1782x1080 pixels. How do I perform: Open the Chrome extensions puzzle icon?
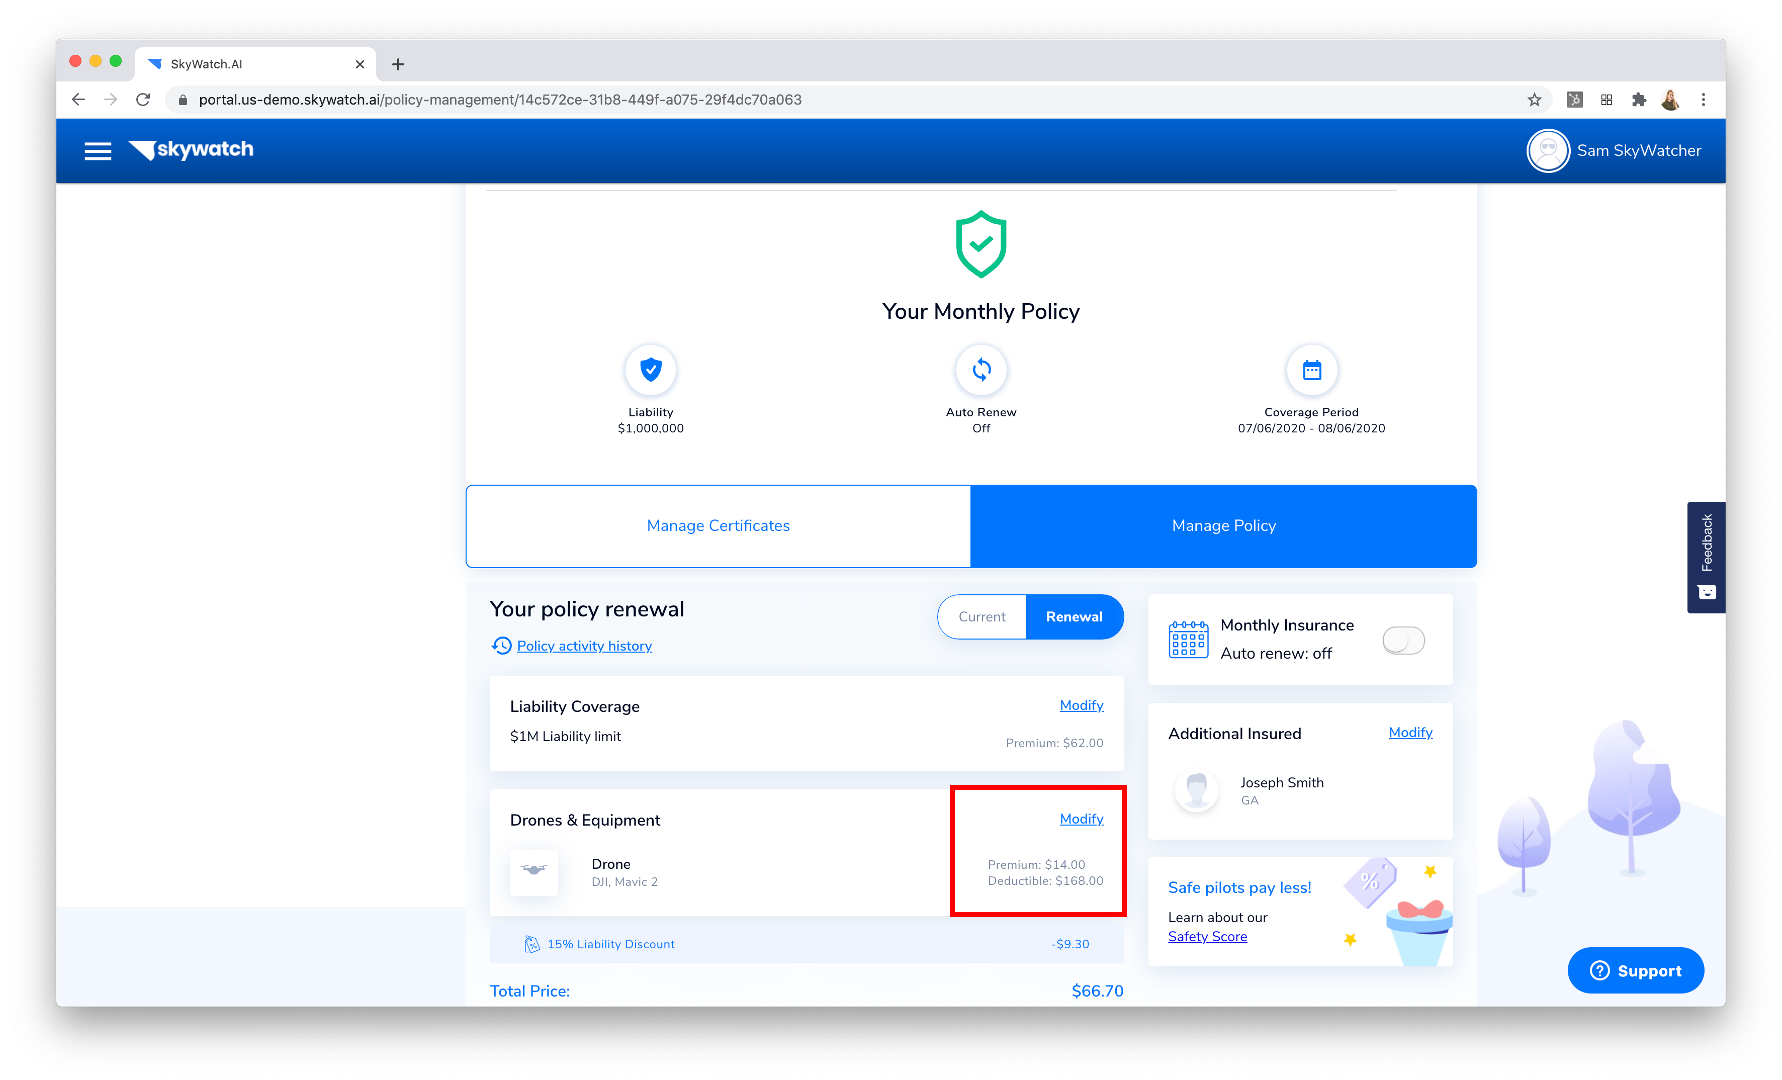pos(1638,99)
